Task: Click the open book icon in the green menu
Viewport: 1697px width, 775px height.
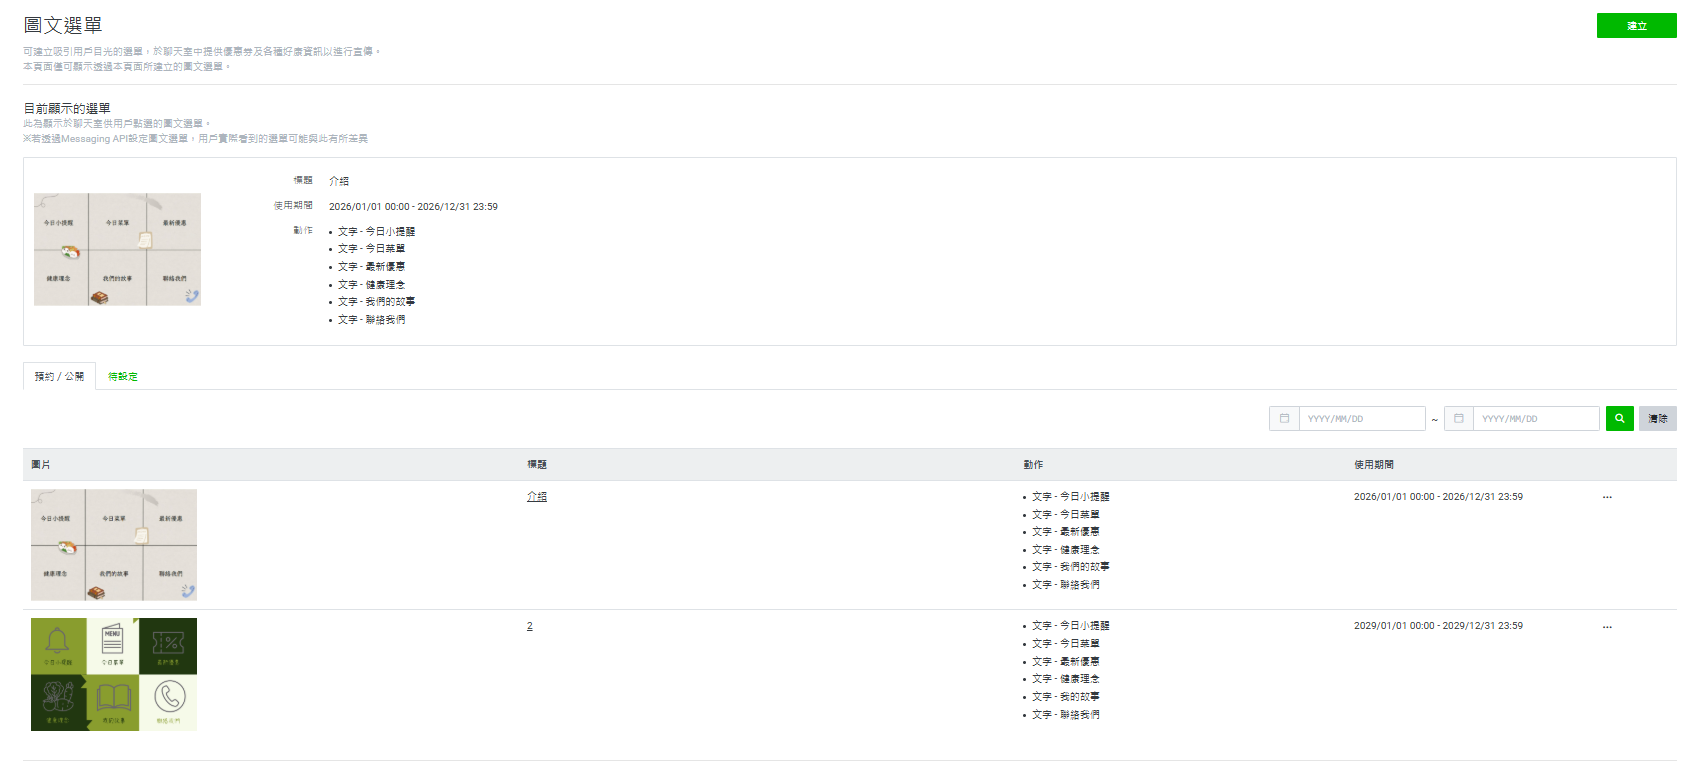Action: click(x=113, y=696)
